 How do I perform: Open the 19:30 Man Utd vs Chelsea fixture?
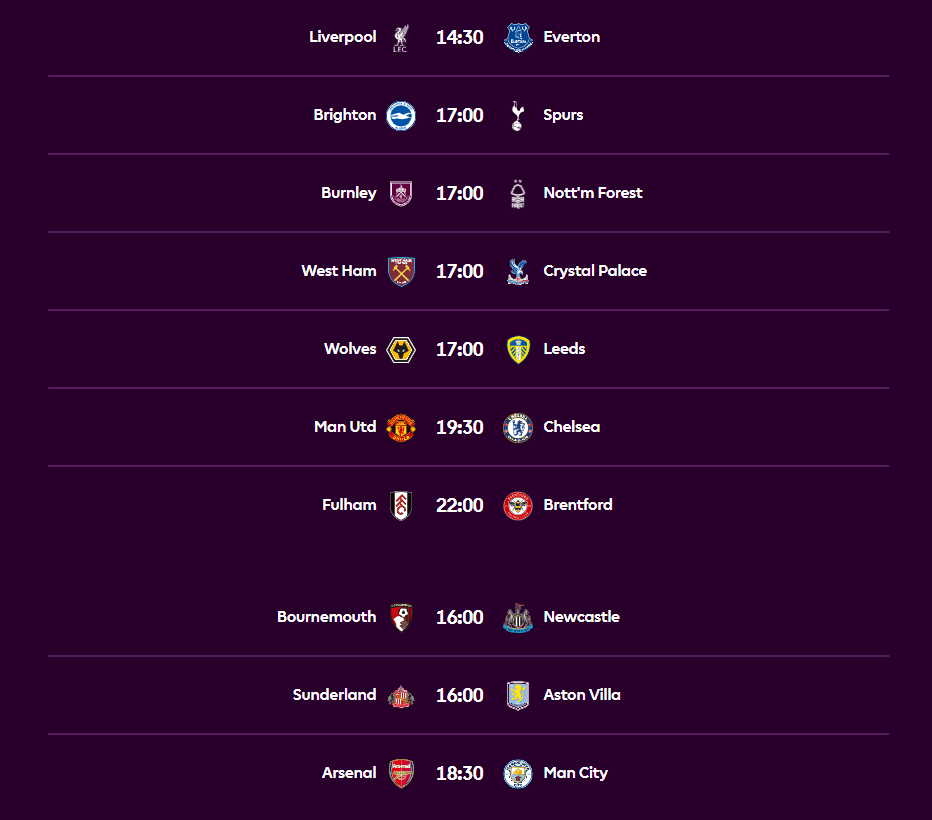coord(468,427)
